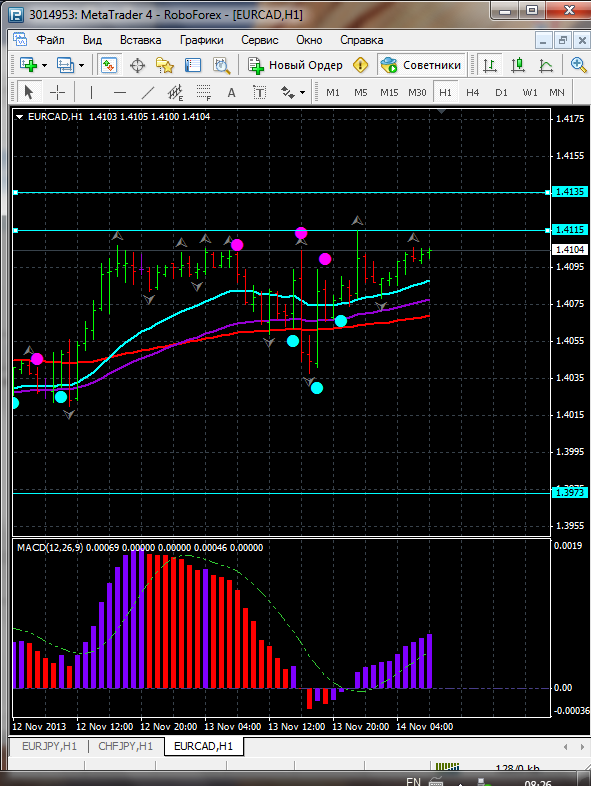Click the current price 1.4104 label
Image resolution: width=600 pixels, height=786 pixels.
[569, 250]
